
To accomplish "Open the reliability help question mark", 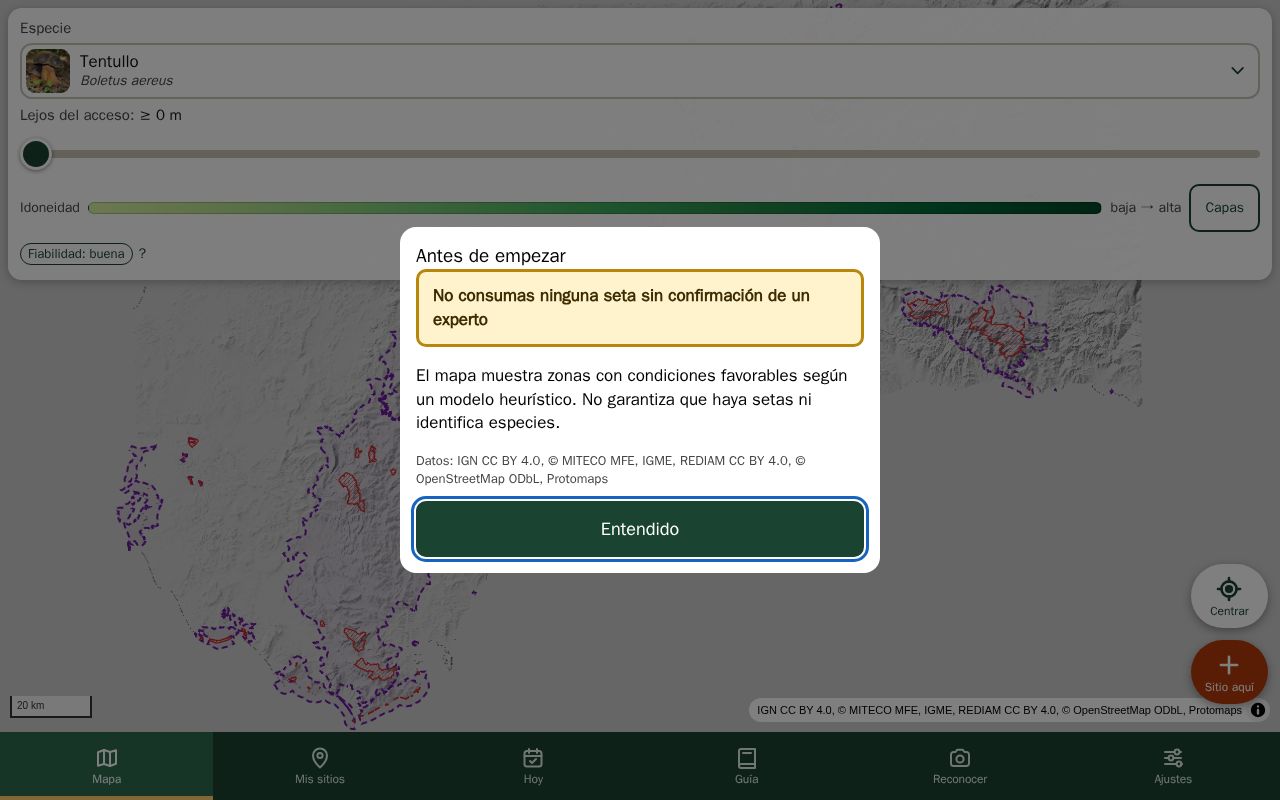I will tap(142, 254).
